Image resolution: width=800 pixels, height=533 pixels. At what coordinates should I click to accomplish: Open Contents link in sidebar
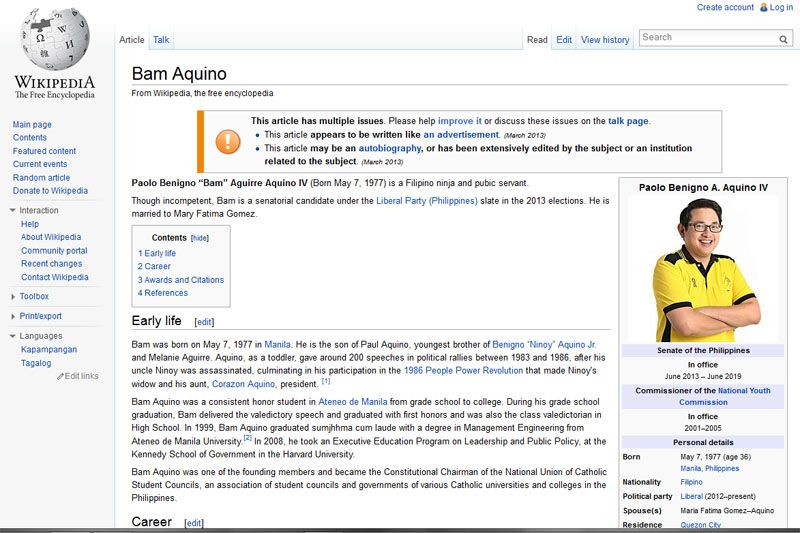click(x=30, y=138)
